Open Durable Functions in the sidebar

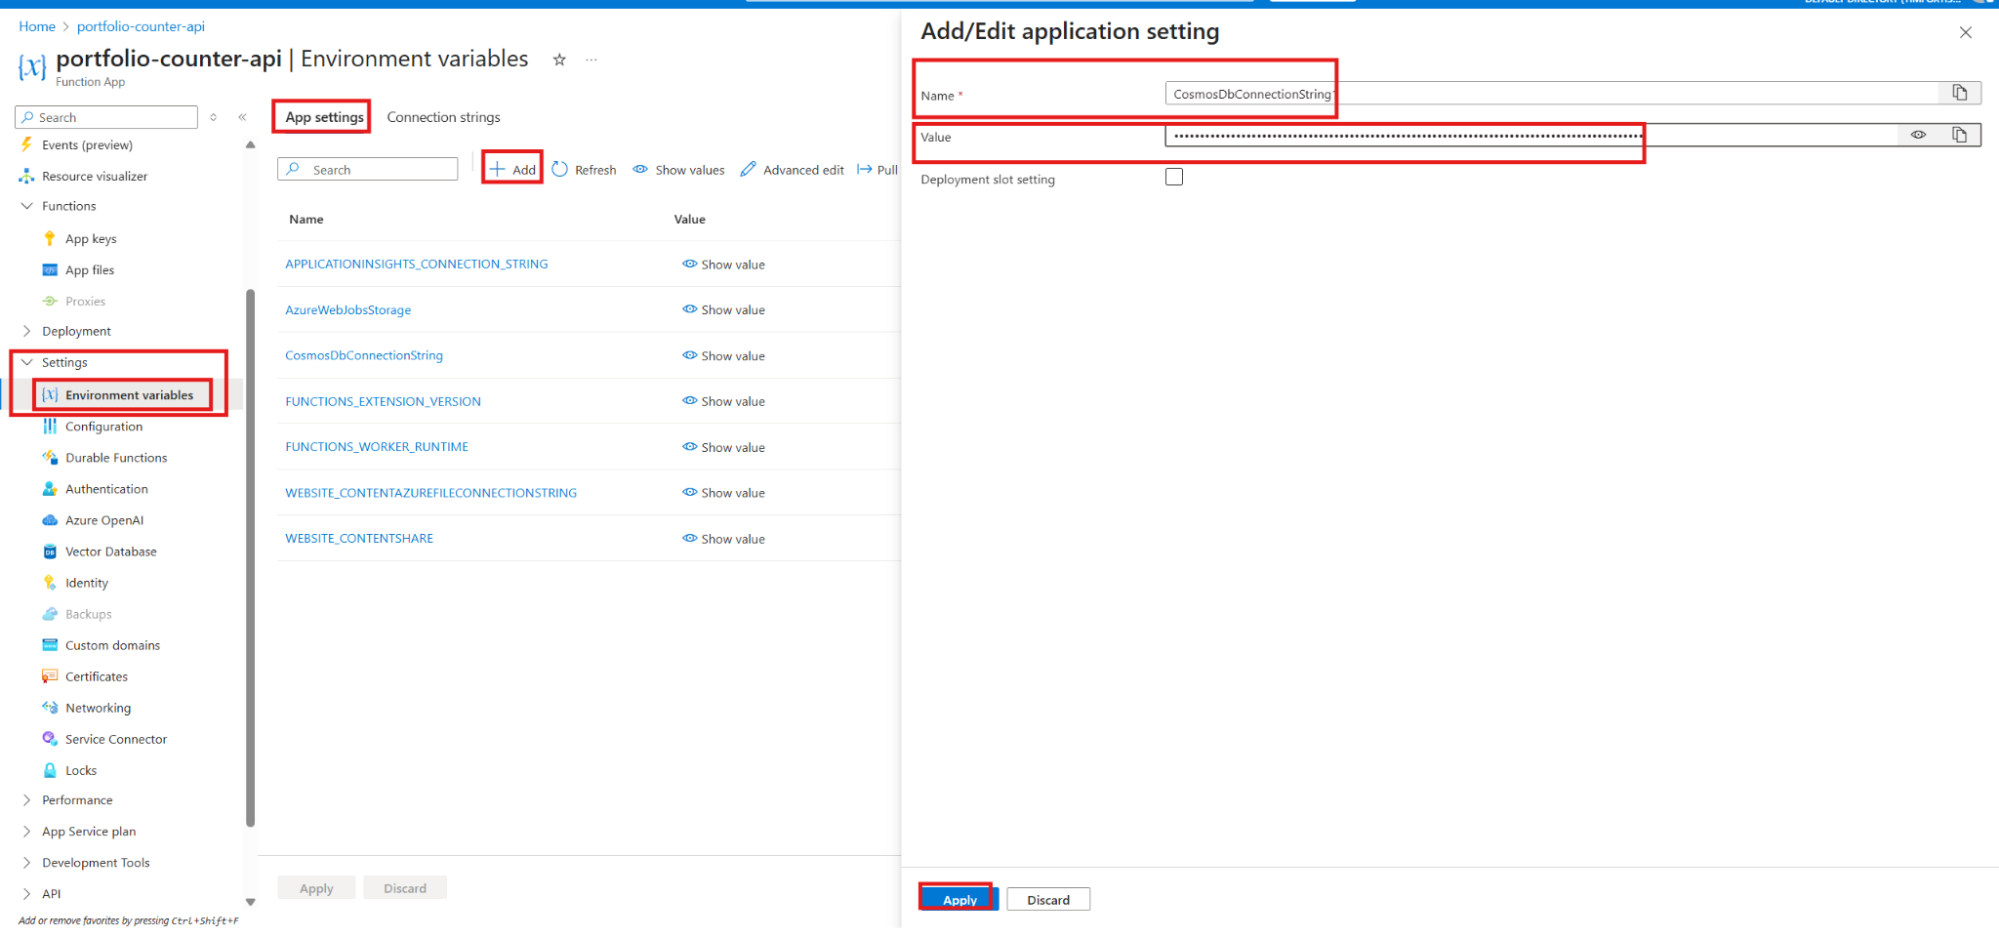pyautogui.click(x=114, y=457)
